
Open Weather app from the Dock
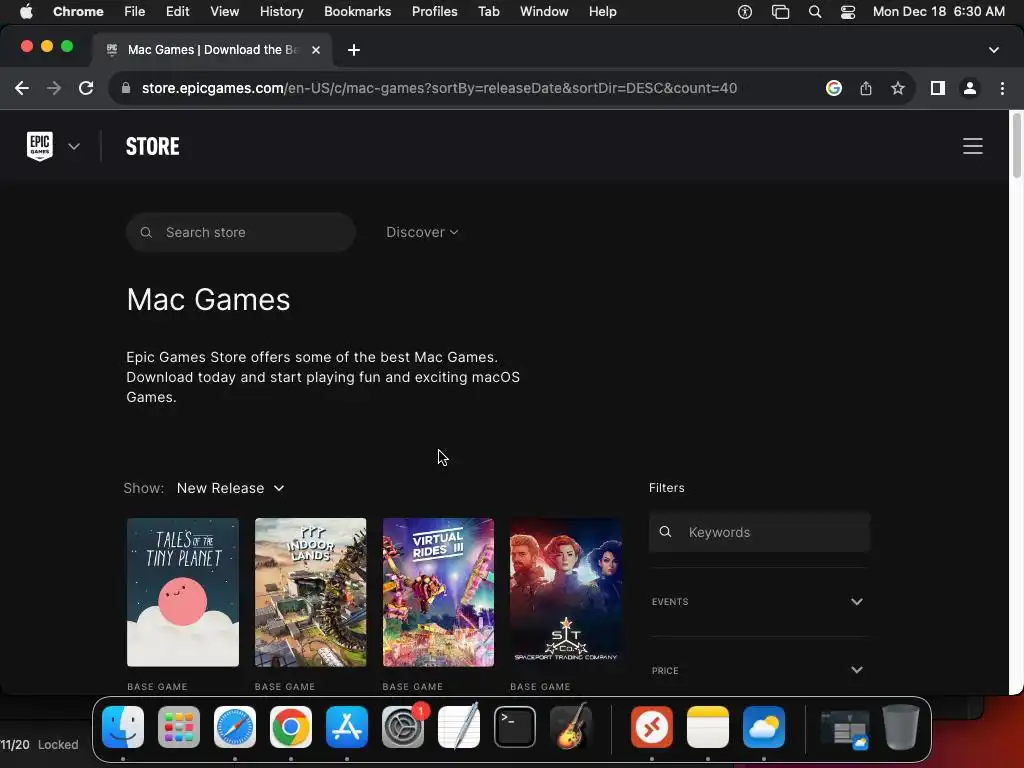point(763,727)
